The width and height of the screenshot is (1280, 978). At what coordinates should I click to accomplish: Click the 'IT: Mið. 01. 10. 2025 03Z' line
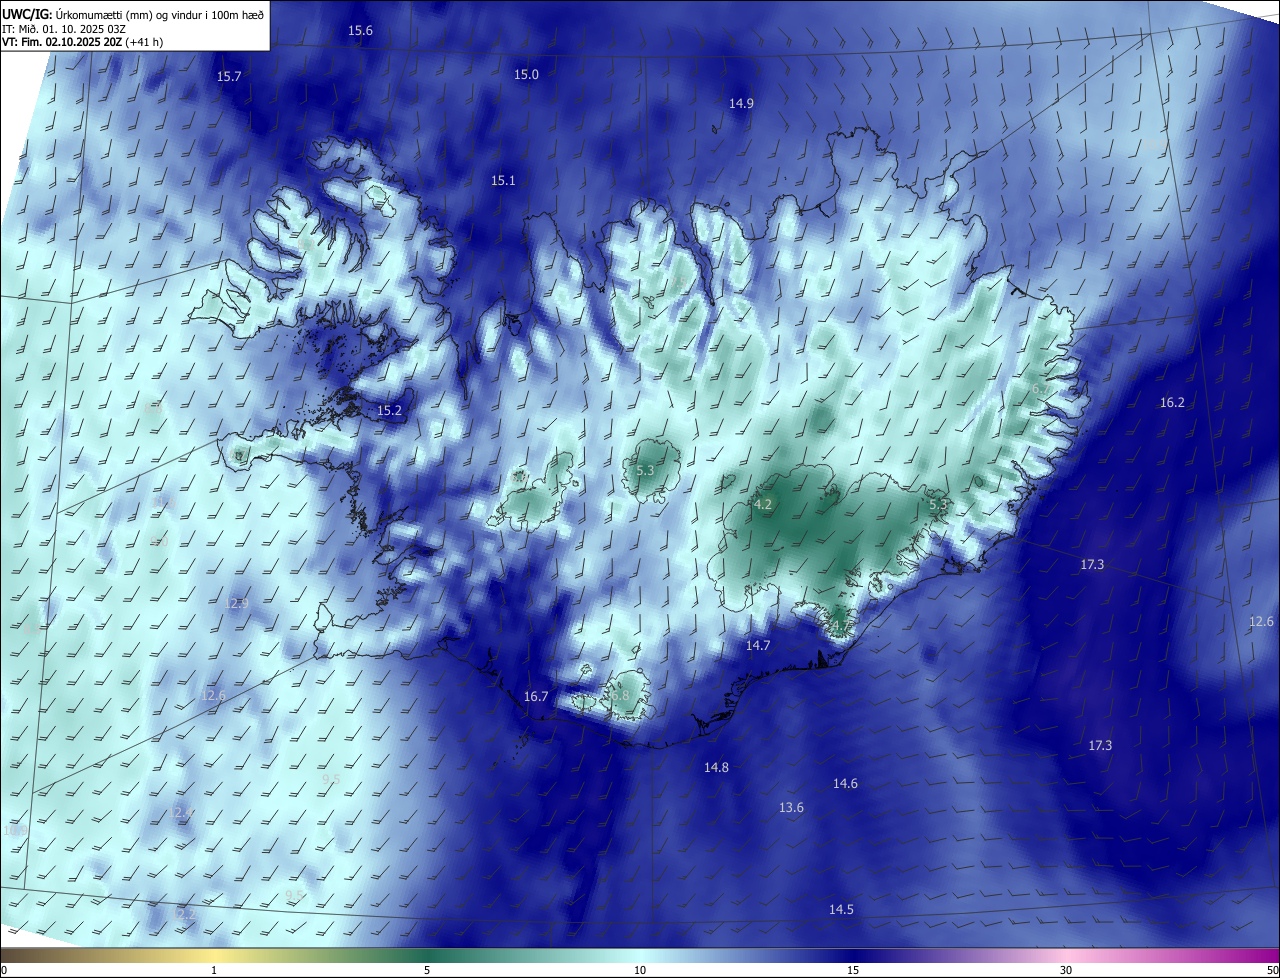click(65, 28)
